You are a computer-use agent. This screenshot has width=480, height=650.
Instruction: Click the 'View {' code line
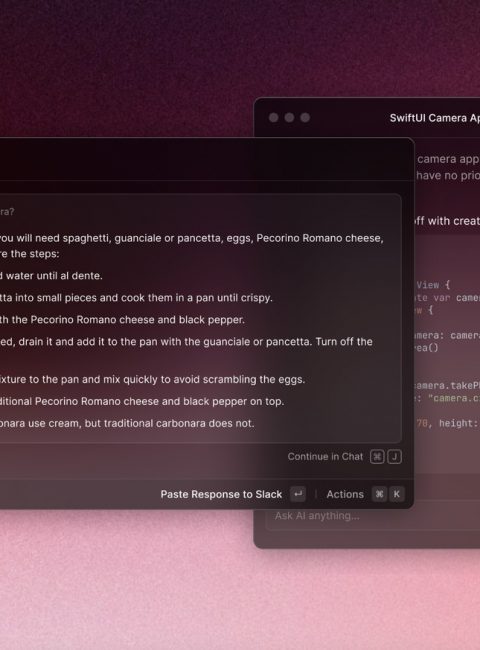click(433, 285)
